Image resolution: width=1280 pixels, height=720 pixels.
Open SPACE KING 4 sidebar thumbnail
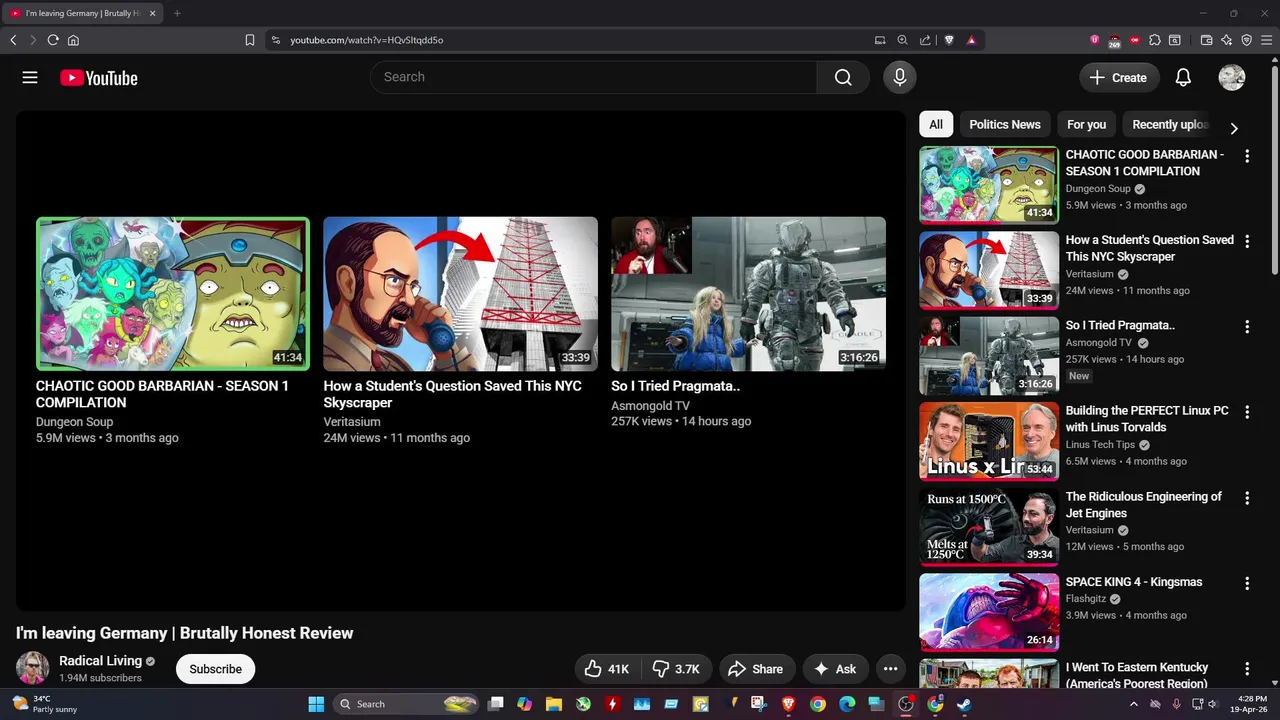[x=989, y=612]
